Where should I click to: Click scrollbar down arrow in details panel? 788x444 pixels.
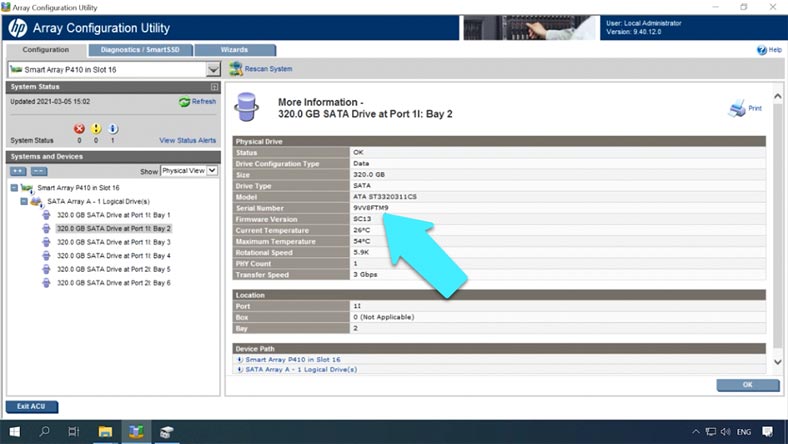(x=778, y=362)
